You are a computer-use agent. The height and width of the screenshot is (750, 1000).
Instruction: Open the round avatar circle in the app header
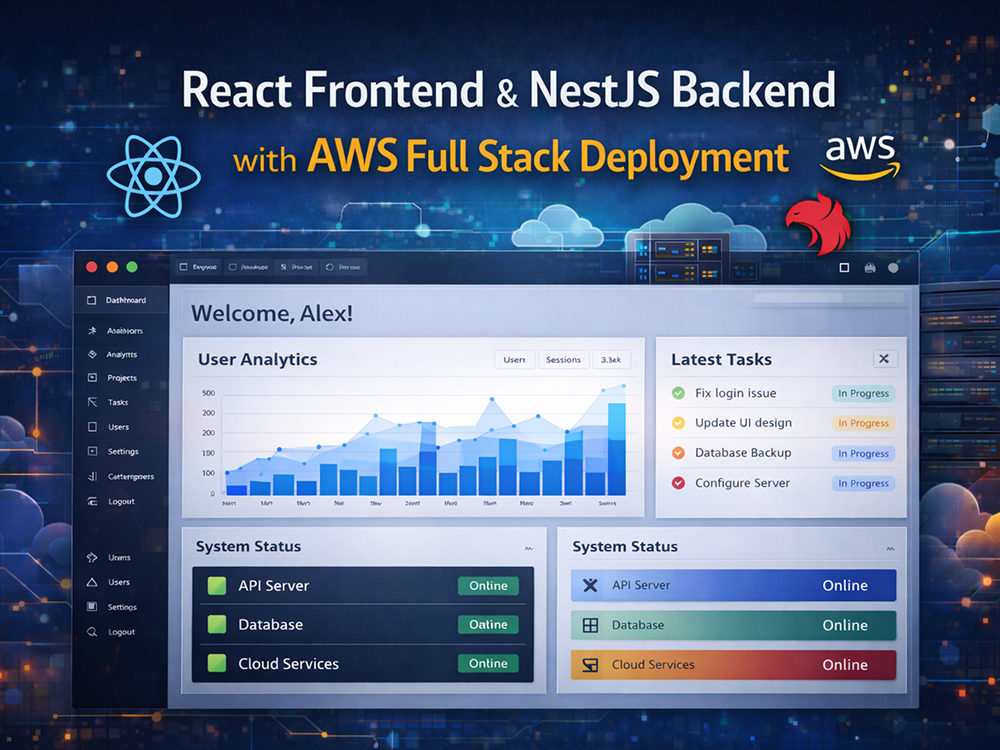(x=893, y=268)
